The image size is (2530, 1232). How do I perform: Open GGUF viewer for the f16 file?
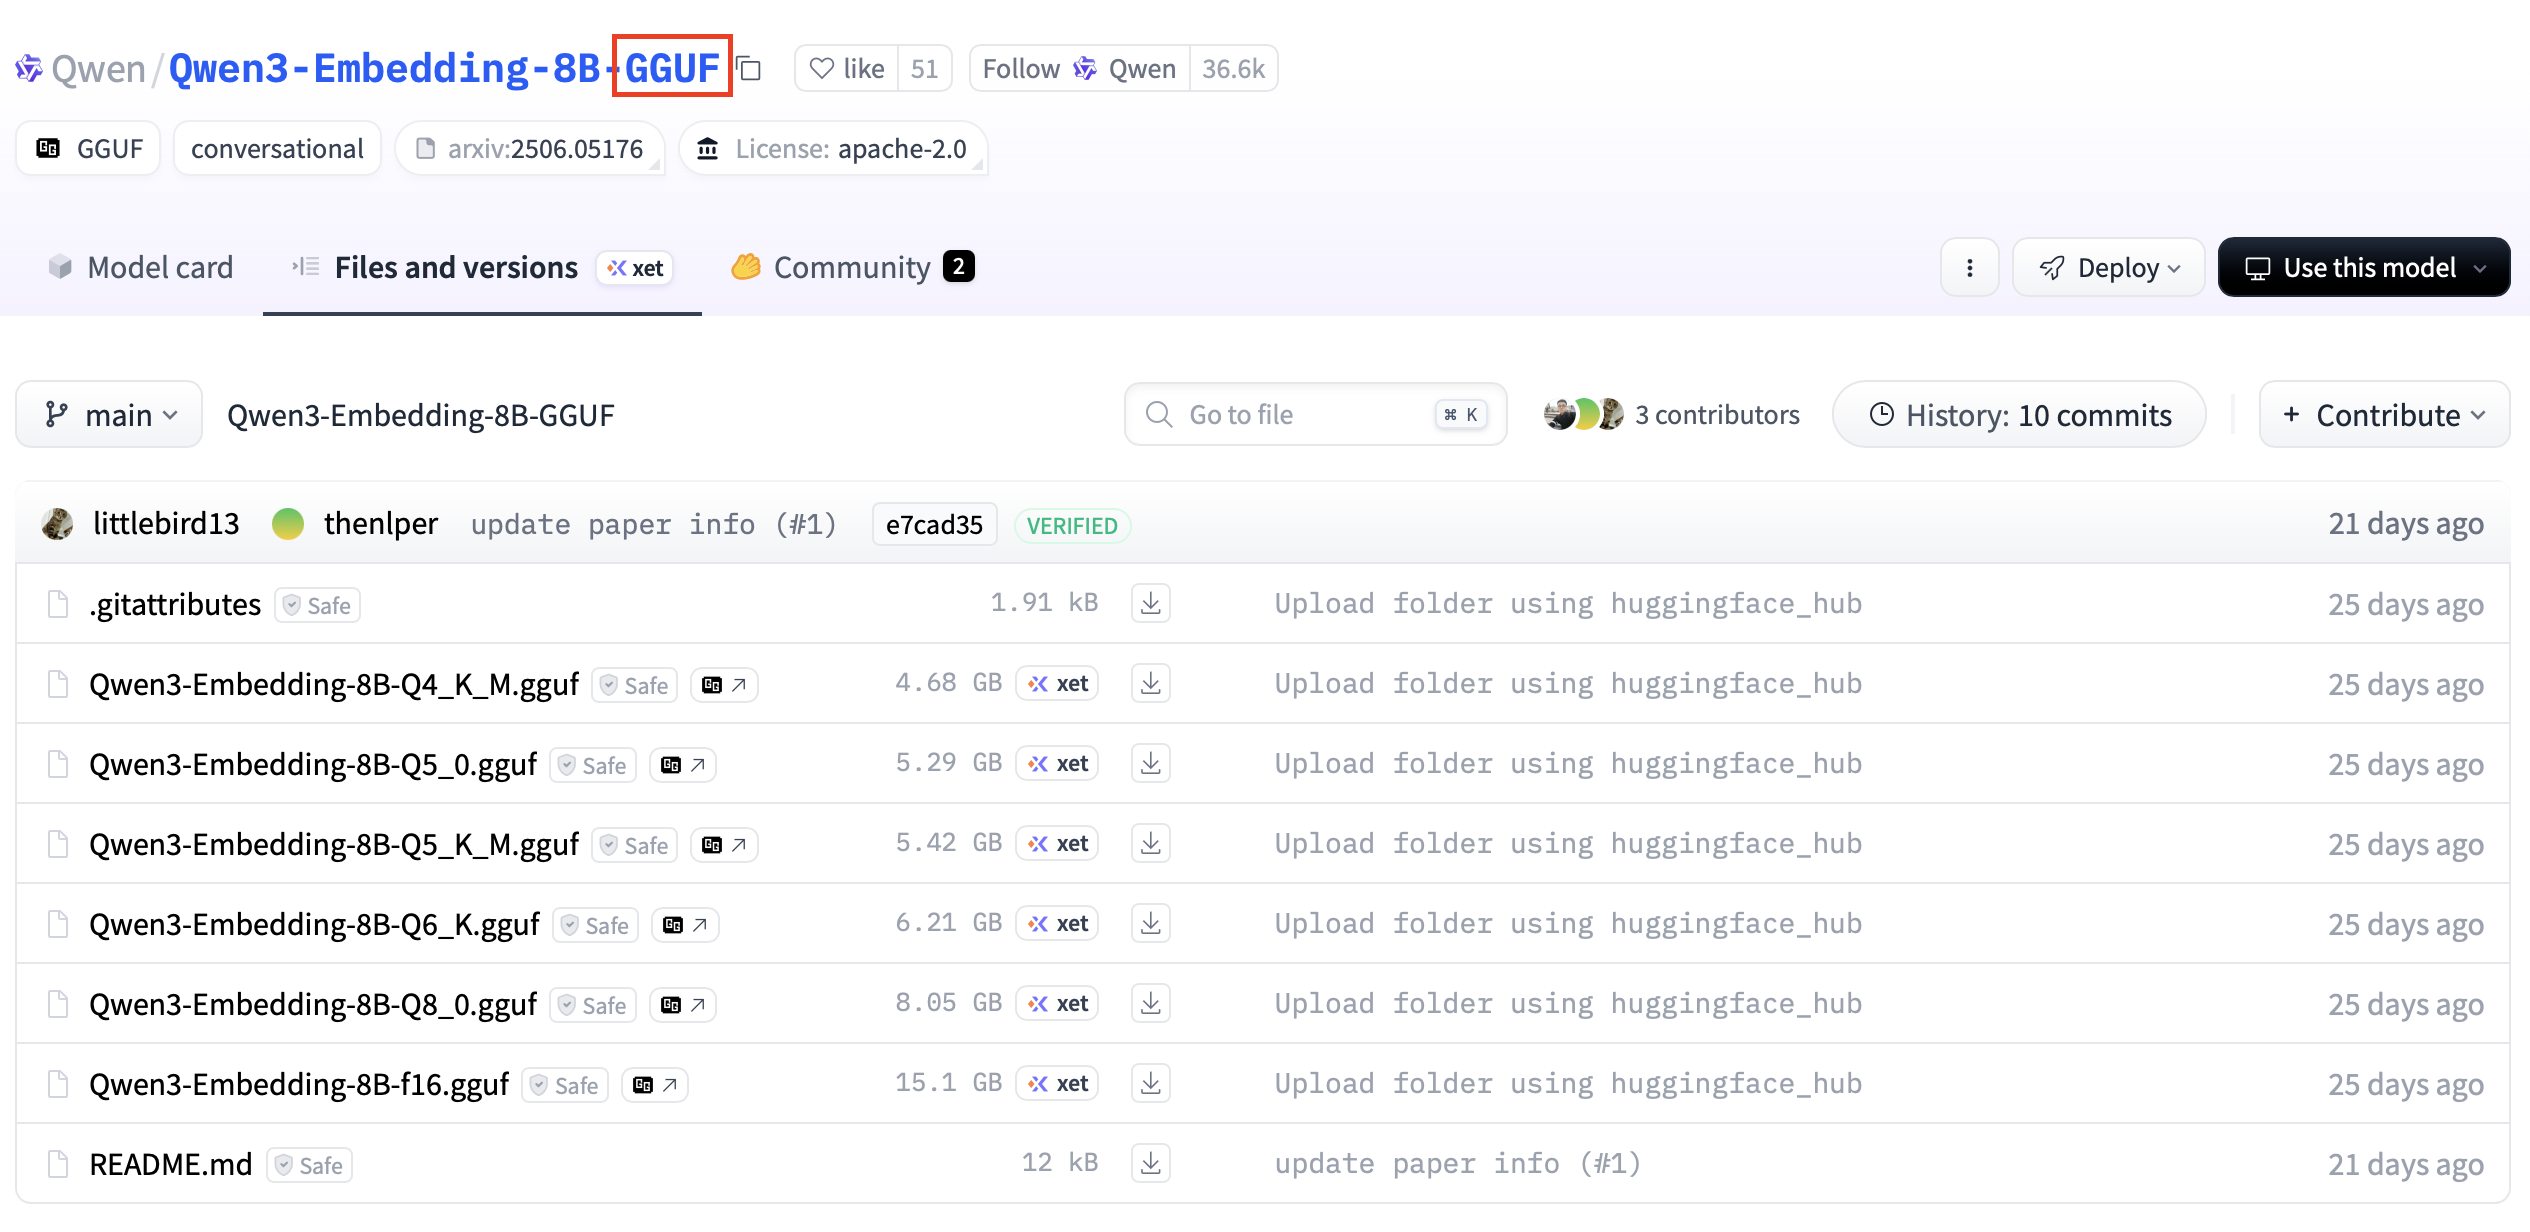[x=655, y=1085]
